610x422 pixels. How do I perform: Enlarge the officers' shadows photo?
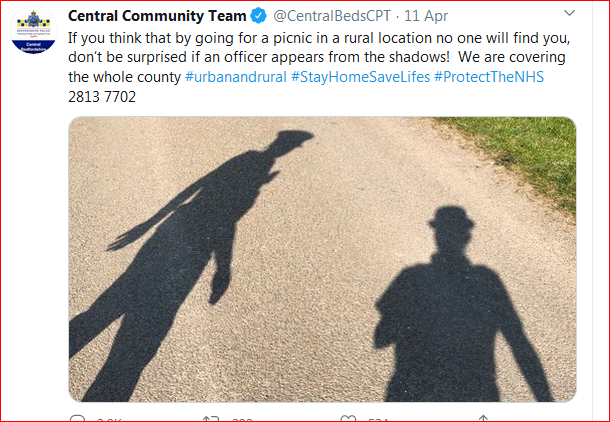322,259
